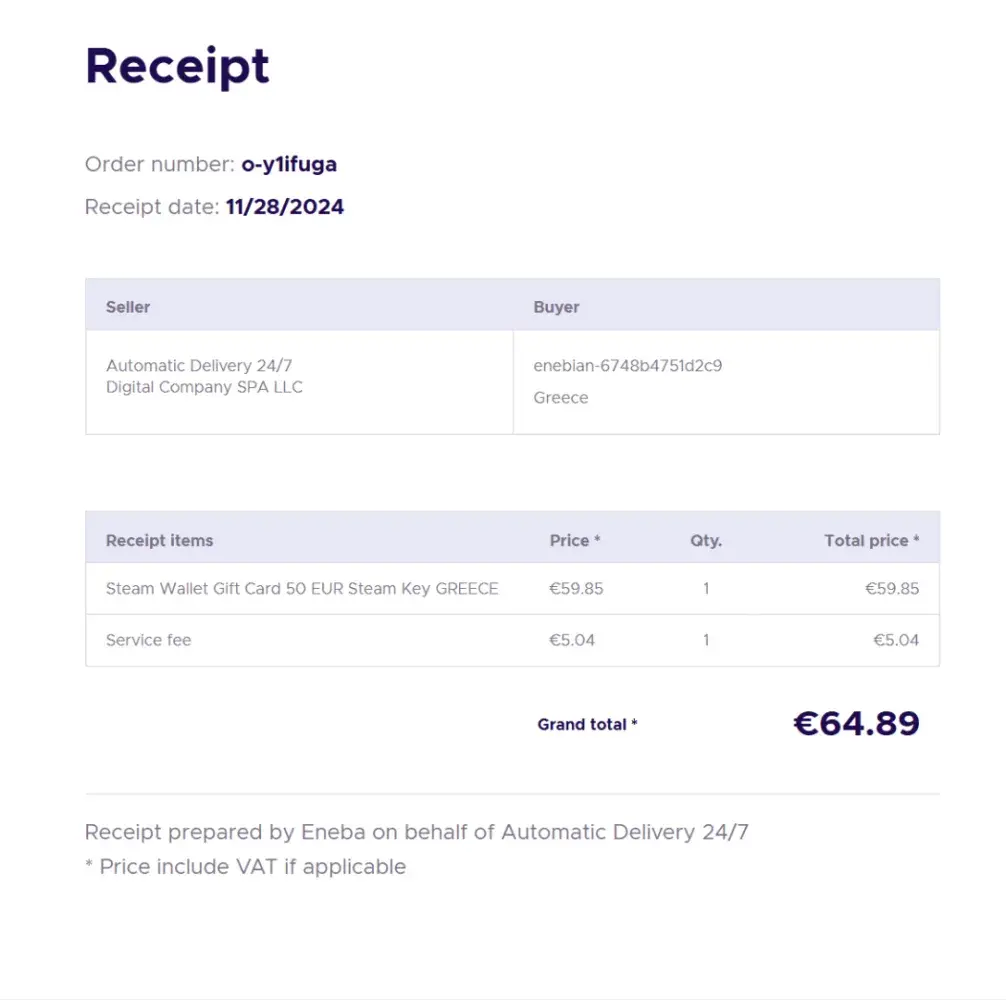This screenshot has height=1000, width=1006.
Task: Click the Service fee total price €5.04
Action: pos(896,640)
